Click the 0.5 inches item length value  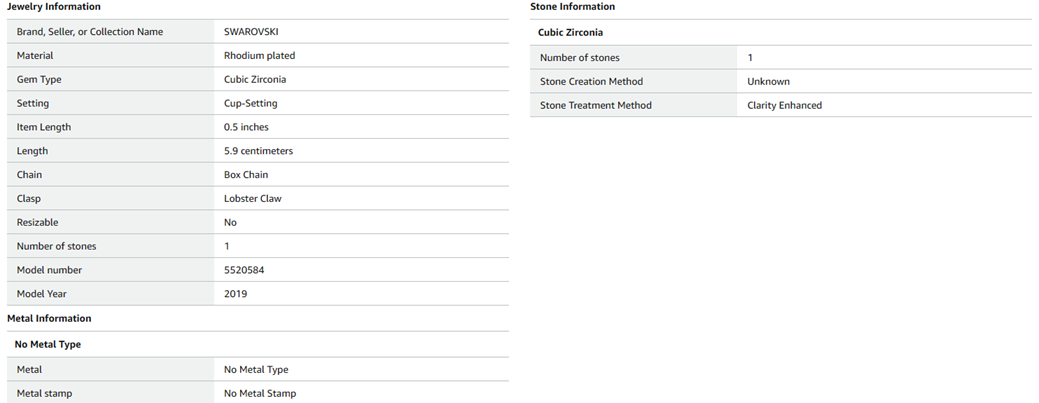[246, 128]
